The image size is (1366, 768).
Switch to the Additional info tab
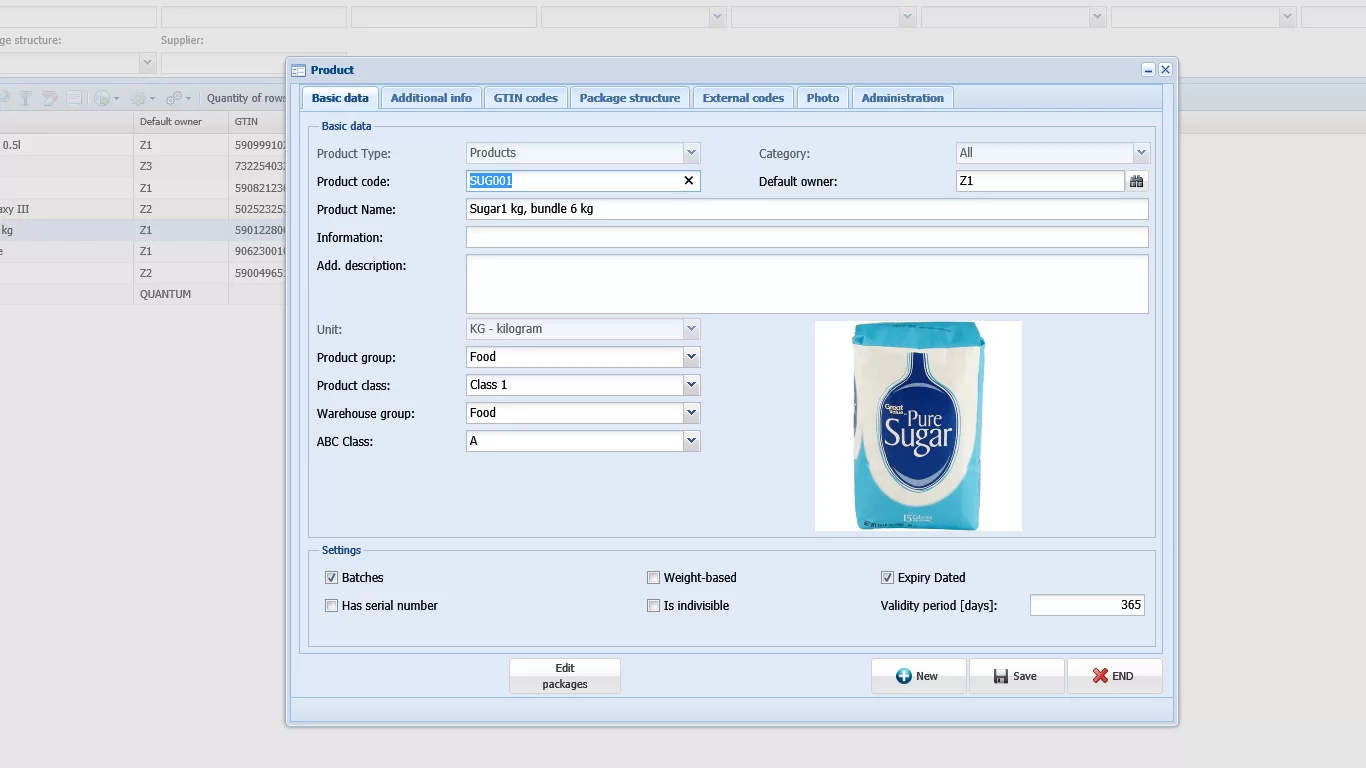click(431, 98)
